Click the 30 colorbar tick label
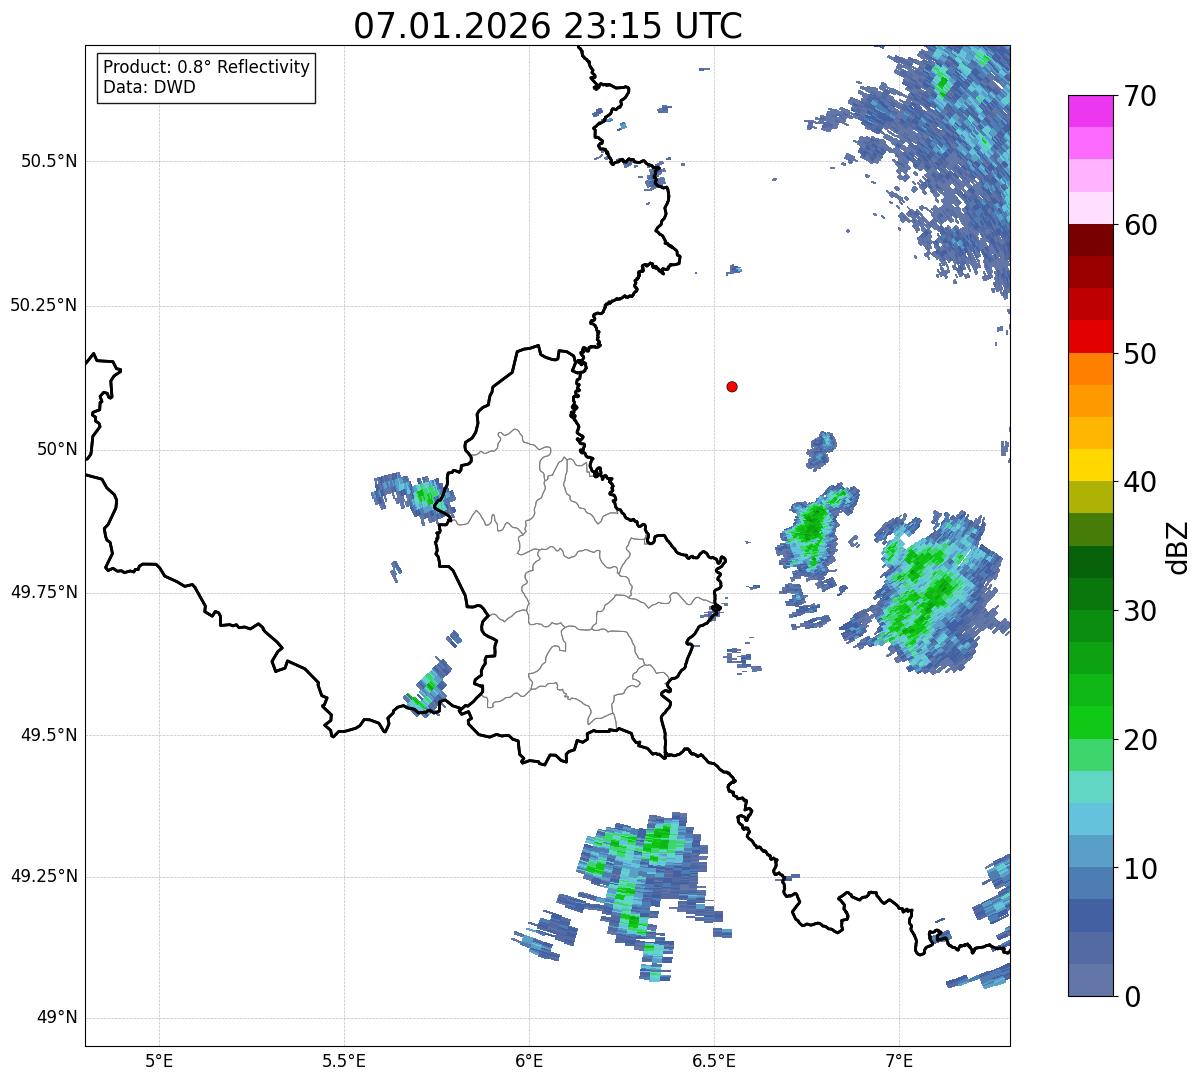The image size is (1202, 1081). pos(1139,611)
